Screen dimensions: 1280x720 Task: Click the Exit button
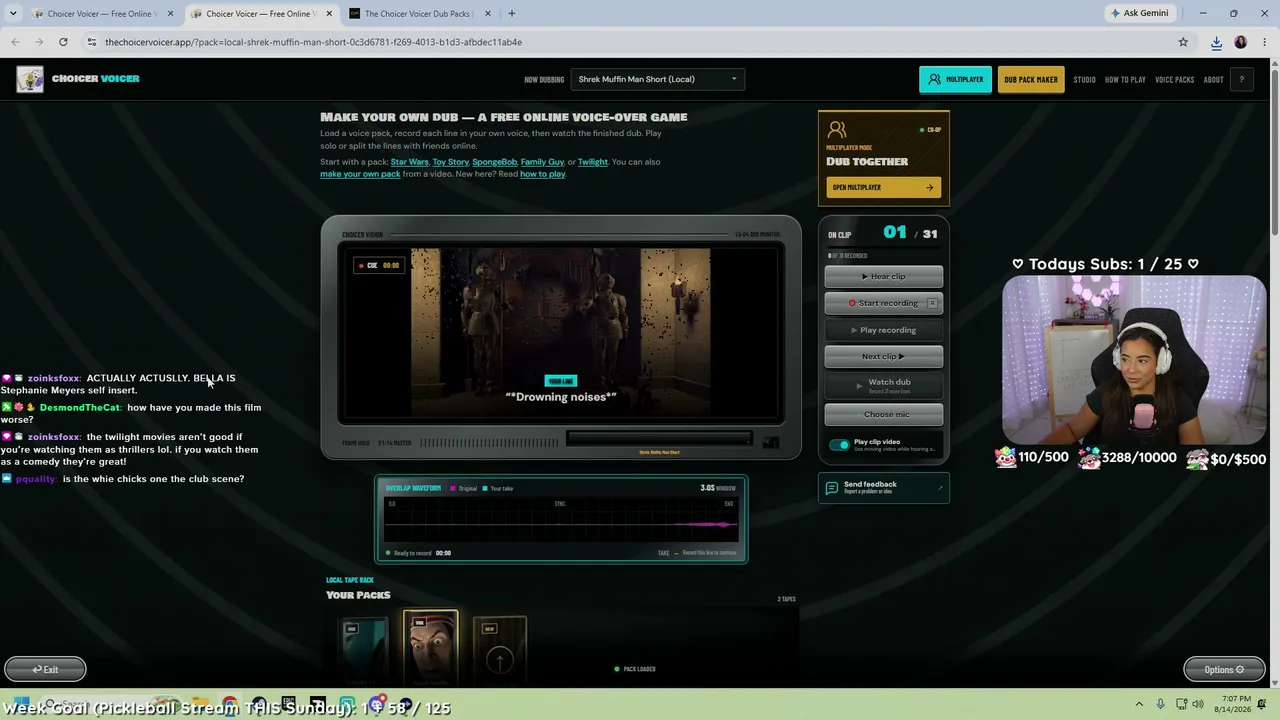coord(45,669)
